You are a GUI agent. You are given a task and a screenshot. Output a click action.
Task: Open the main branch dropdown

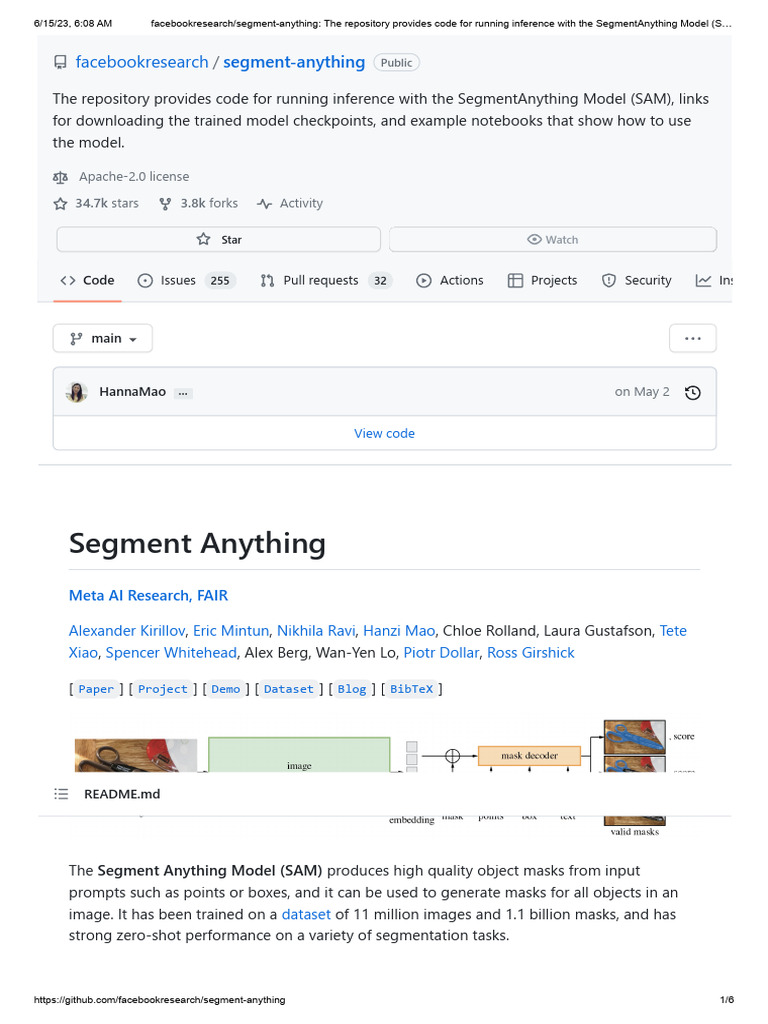pyautogui.click(x=103, y=339)
